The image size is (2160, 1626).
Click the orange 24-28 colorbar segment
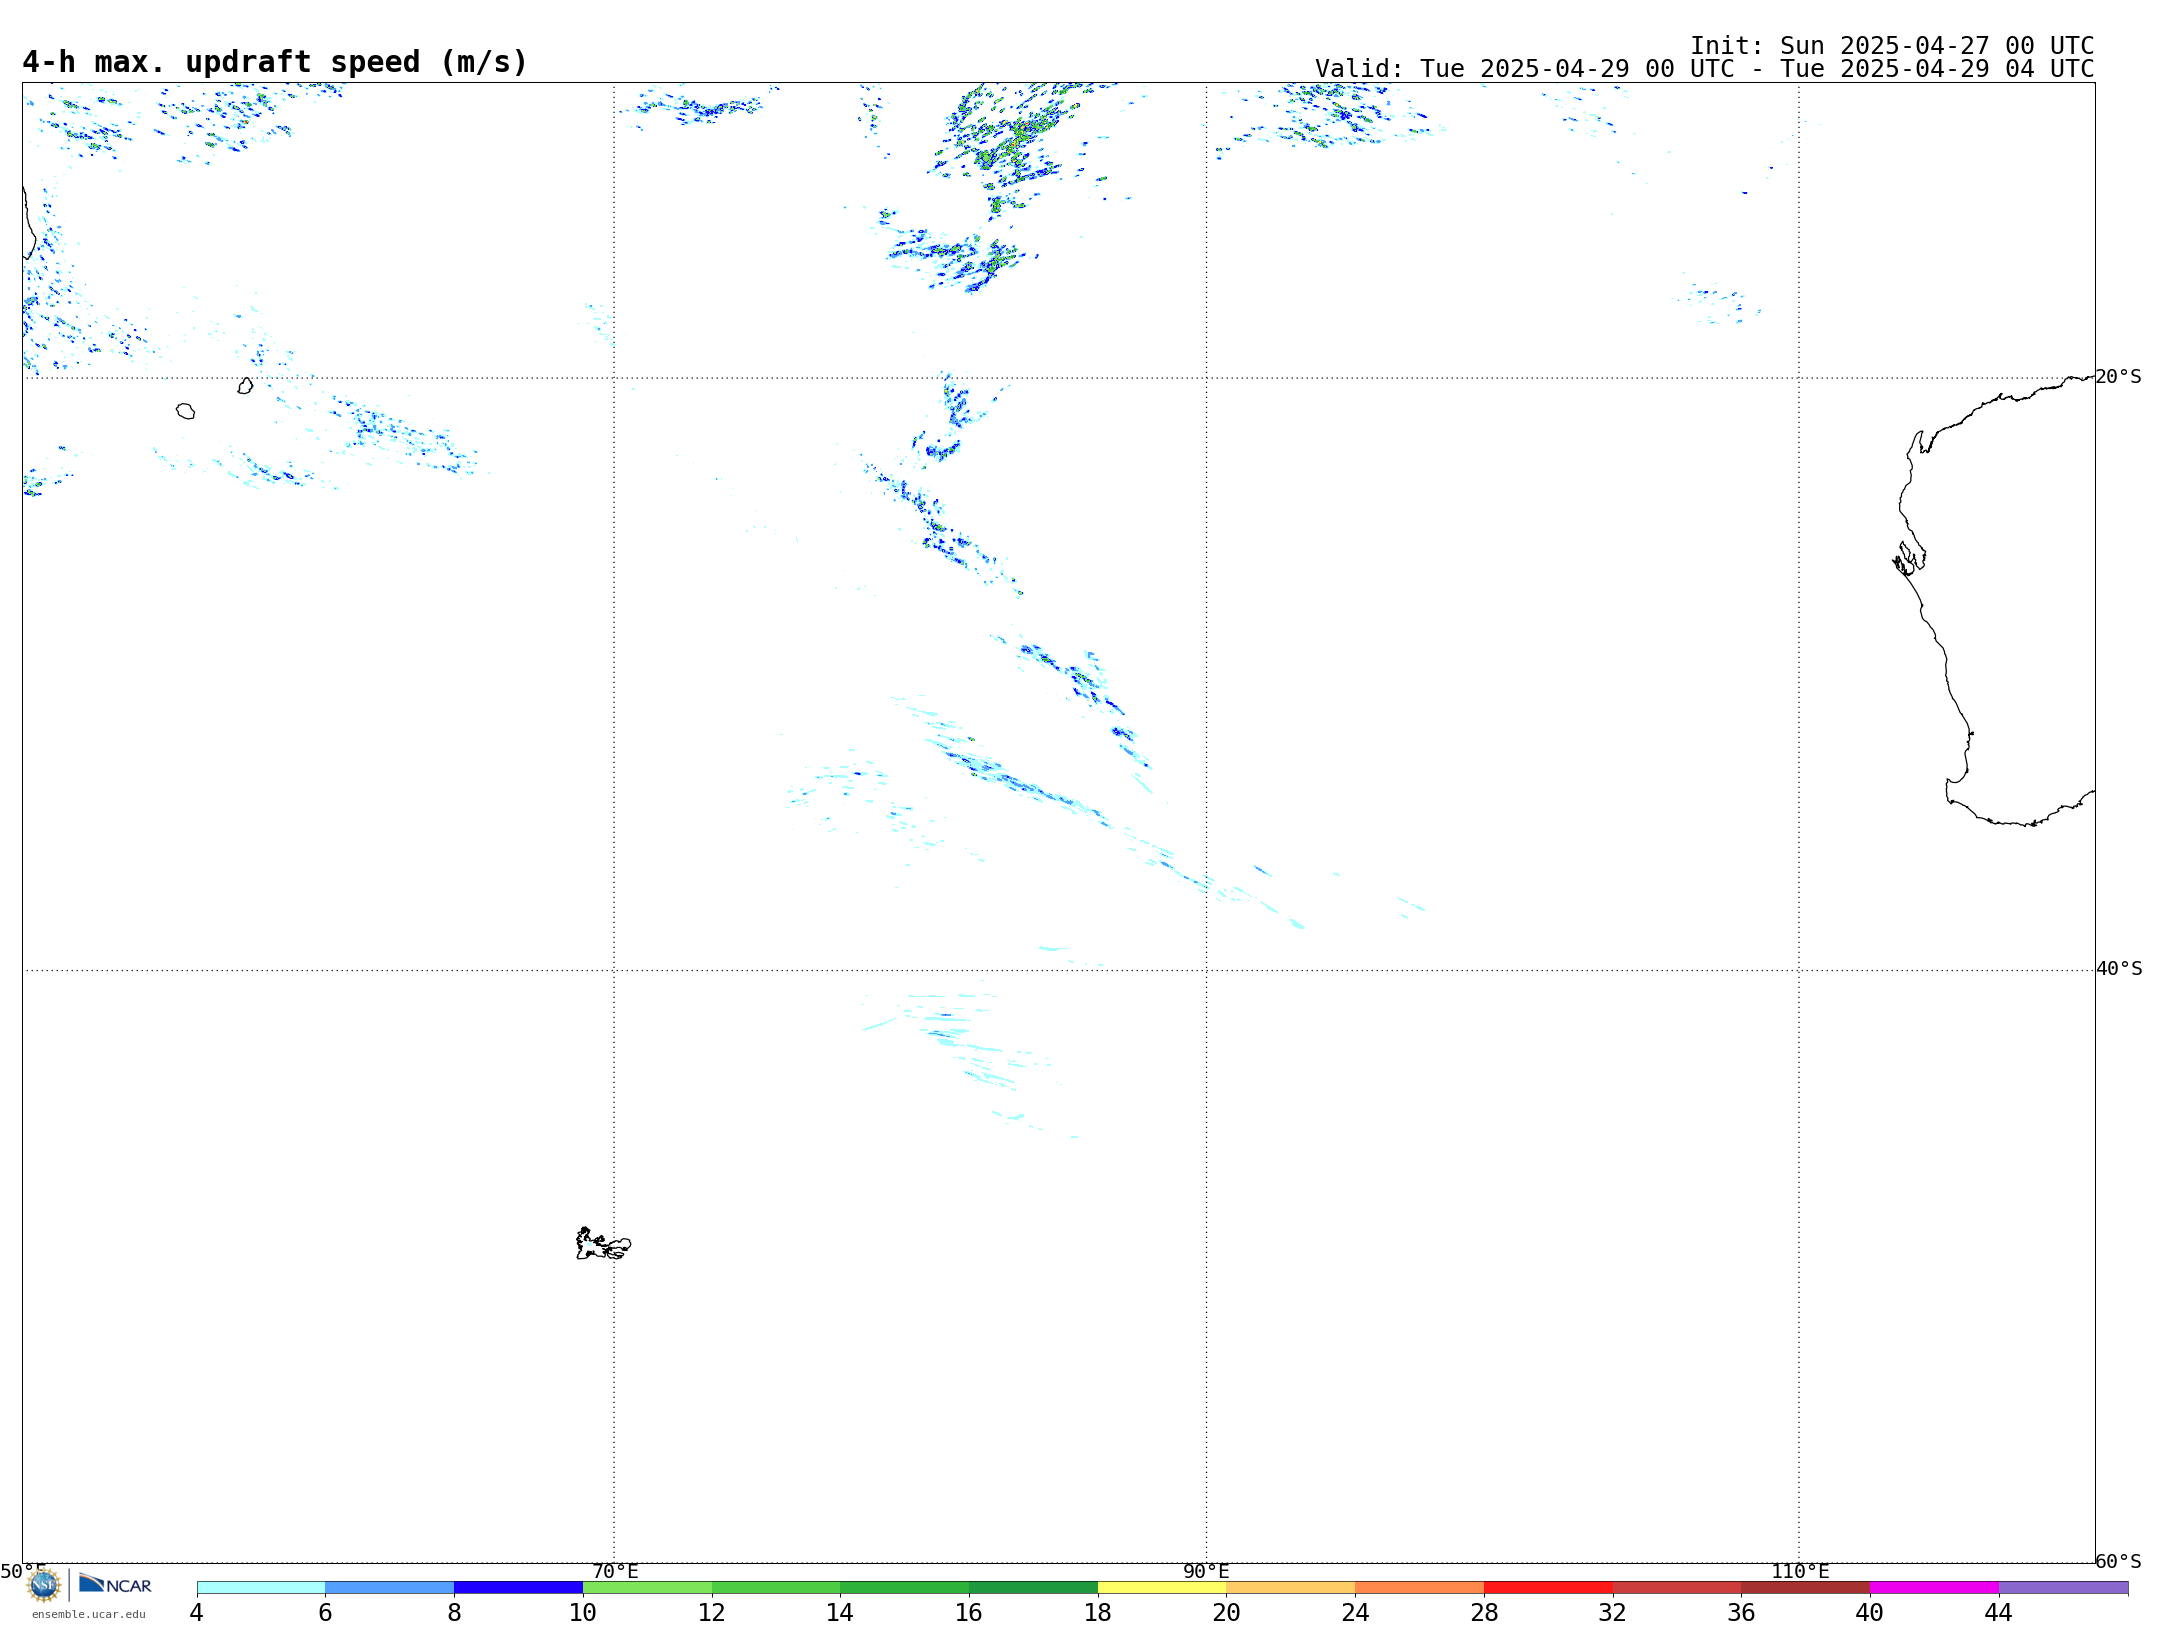[1419, 1587]
